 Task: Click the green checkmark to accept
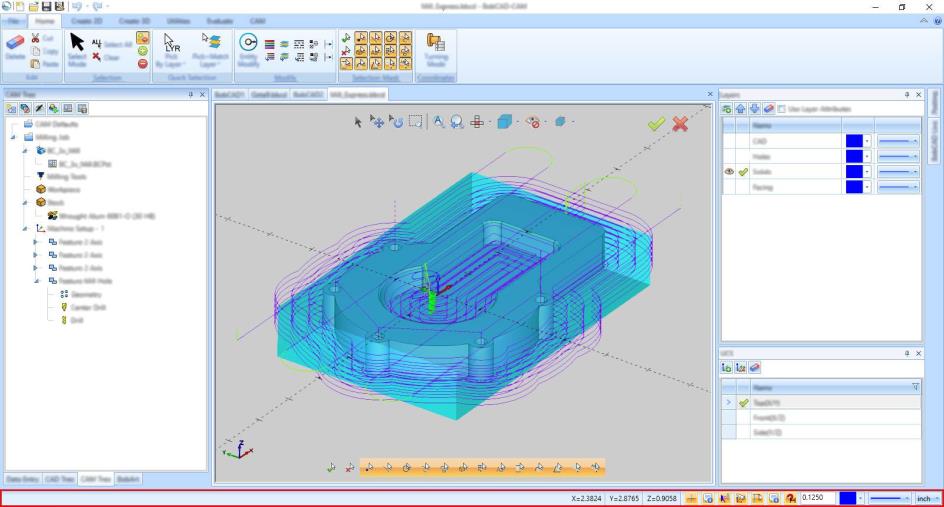point(656,123)
